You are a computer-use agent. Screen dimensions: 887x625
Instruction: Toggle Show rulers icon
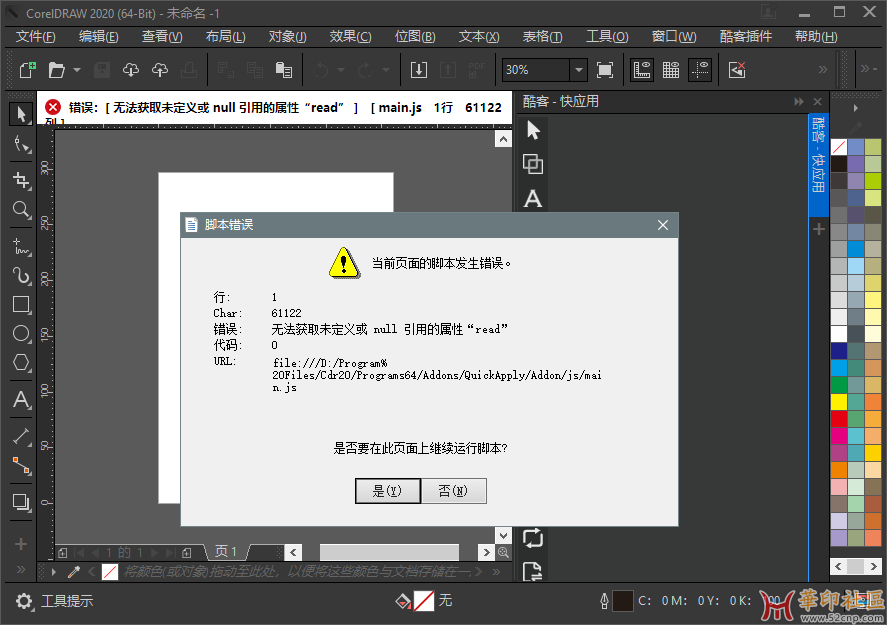[x=641, y=70]
